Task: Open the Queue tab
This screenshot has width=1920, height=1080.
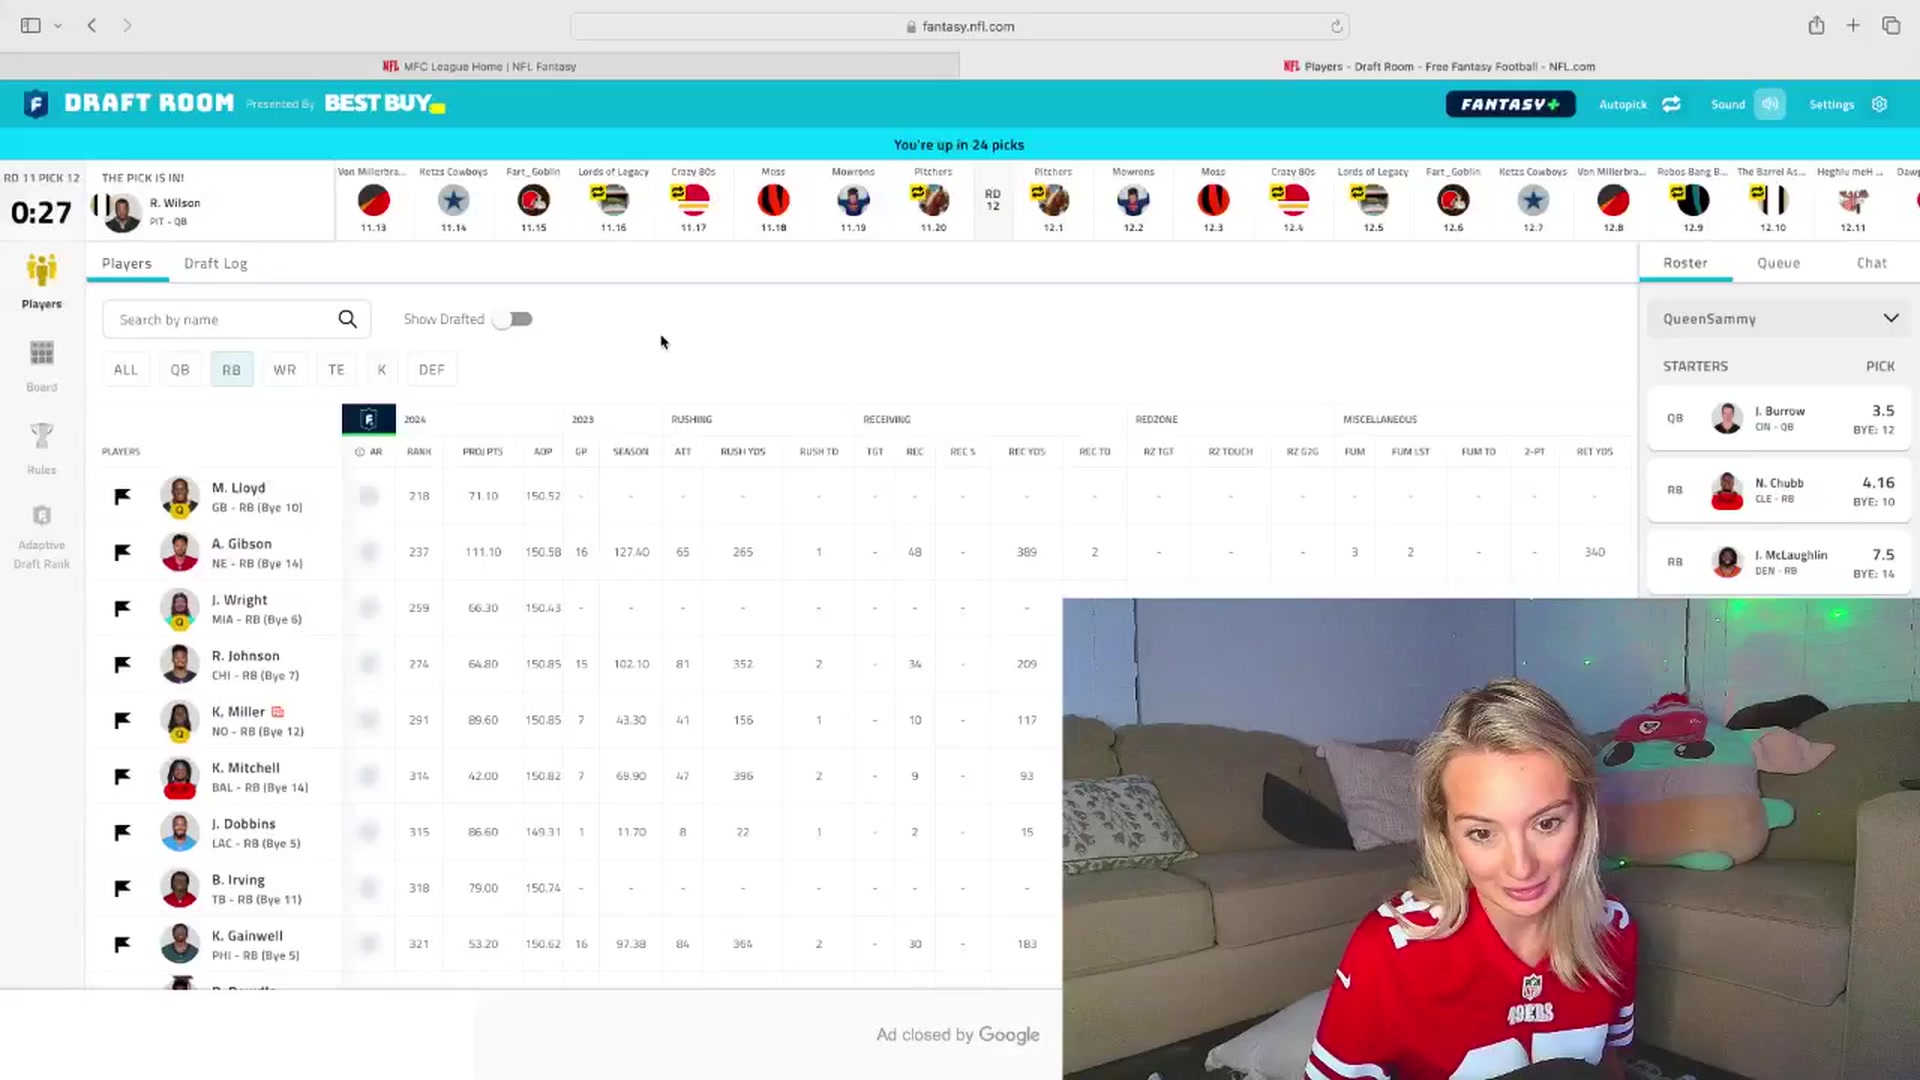Action: pos(1778,263)
